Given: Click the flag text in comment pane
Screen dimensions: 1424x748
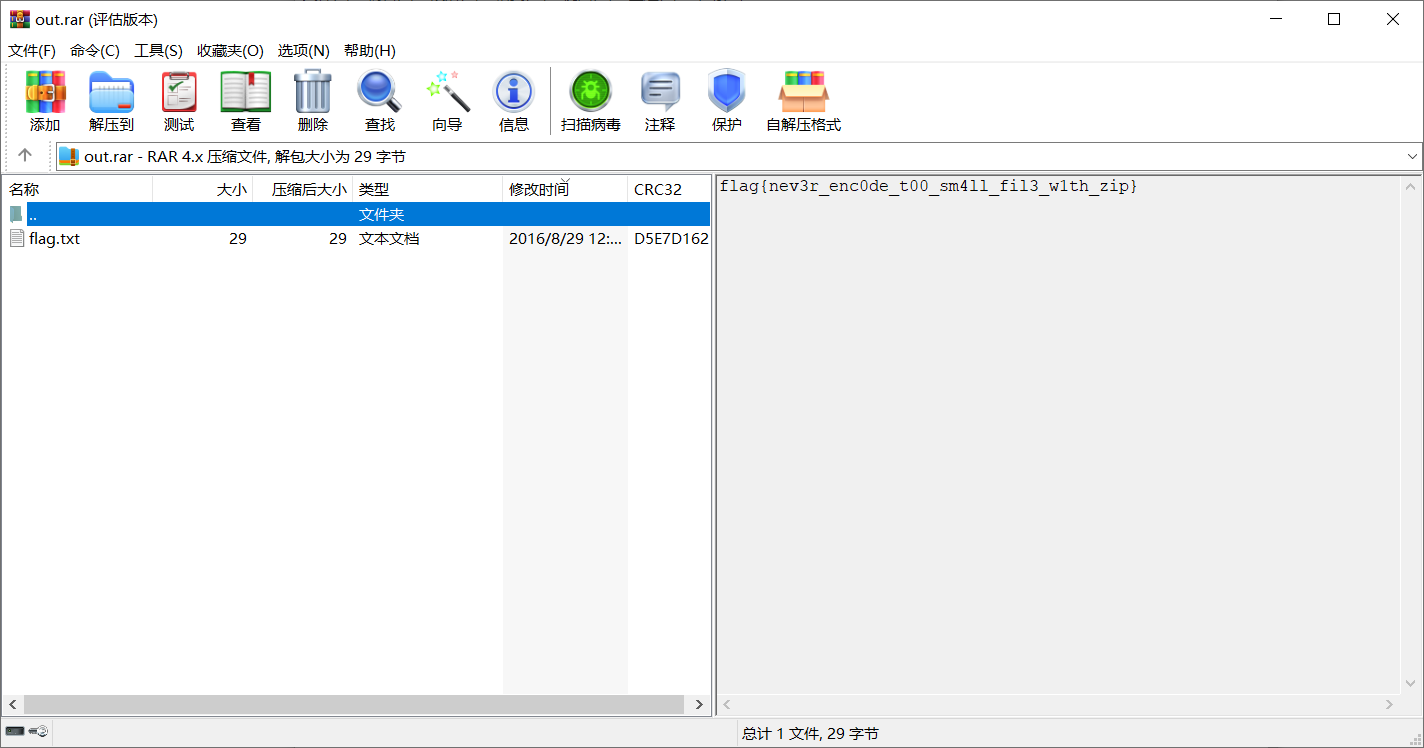Looking at the screenshot, I should 928,186.
